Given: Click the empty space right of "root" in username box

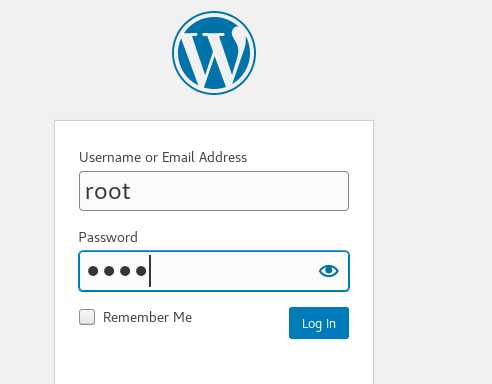Looking at the screenshot, I should (238, 191).
